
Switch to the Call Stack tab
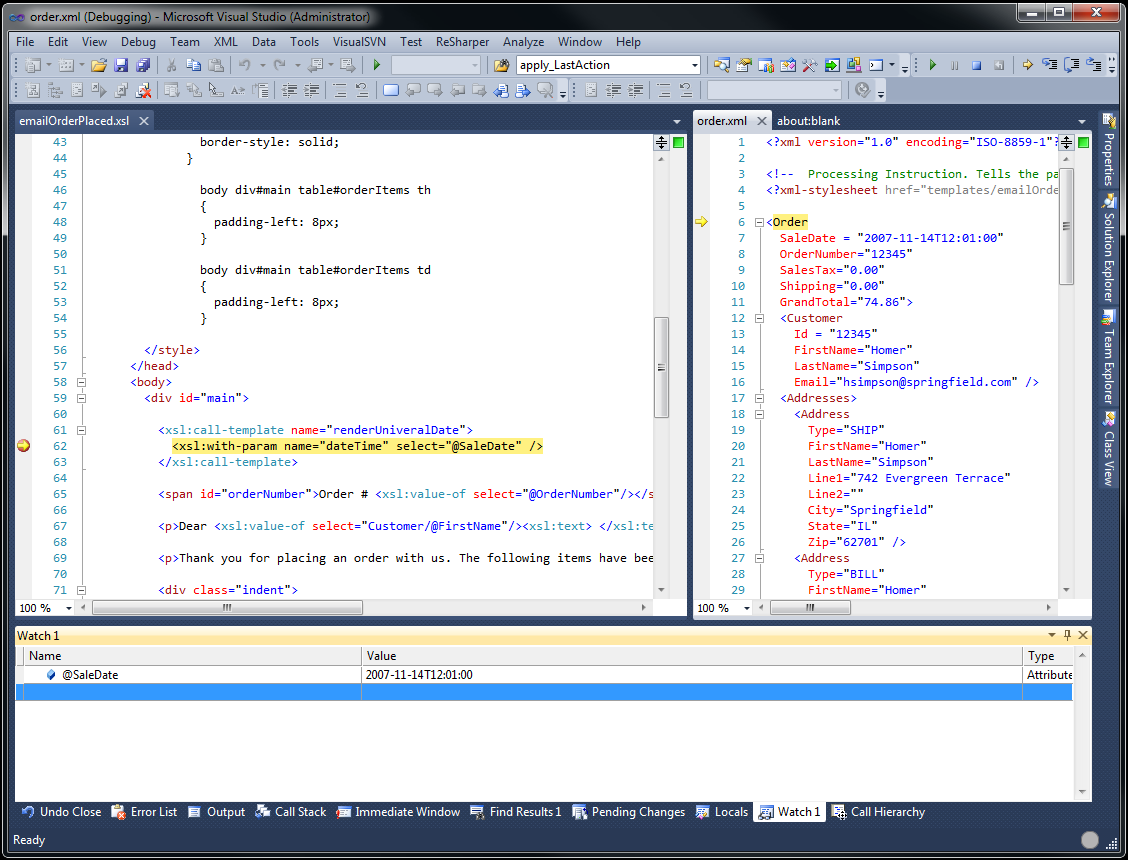(x=291, y=812)
